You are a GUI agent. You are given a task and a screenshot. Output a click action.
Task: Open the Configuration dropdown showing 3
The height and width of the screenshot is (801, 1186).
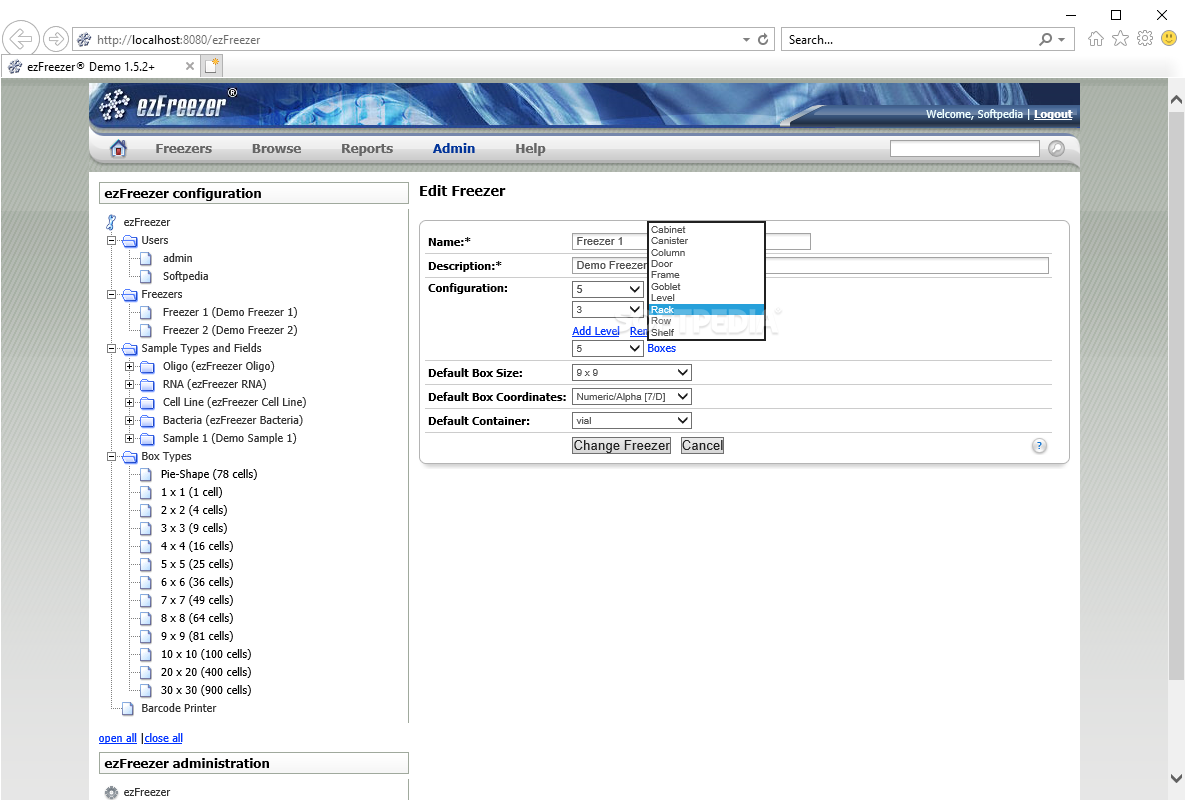coord(608,309)
